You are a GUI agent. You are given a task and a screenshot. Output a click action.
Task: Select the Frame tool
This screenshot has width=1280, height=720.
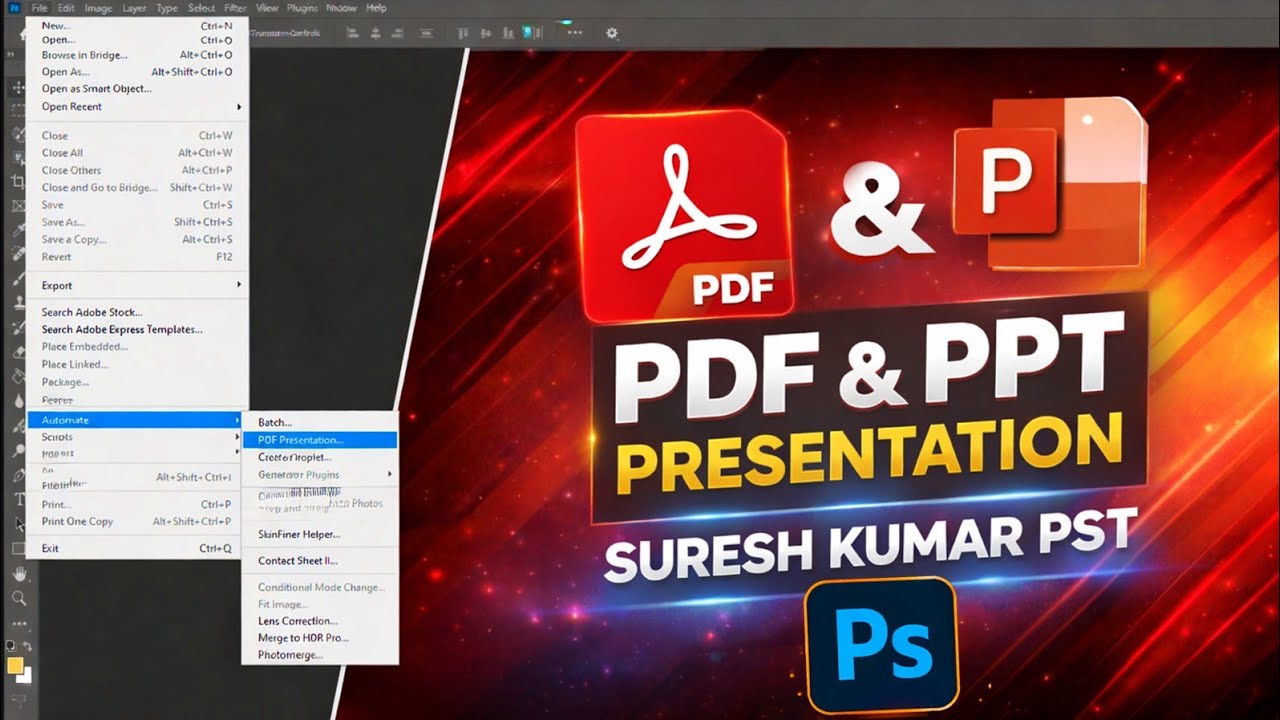coord(18,205)
